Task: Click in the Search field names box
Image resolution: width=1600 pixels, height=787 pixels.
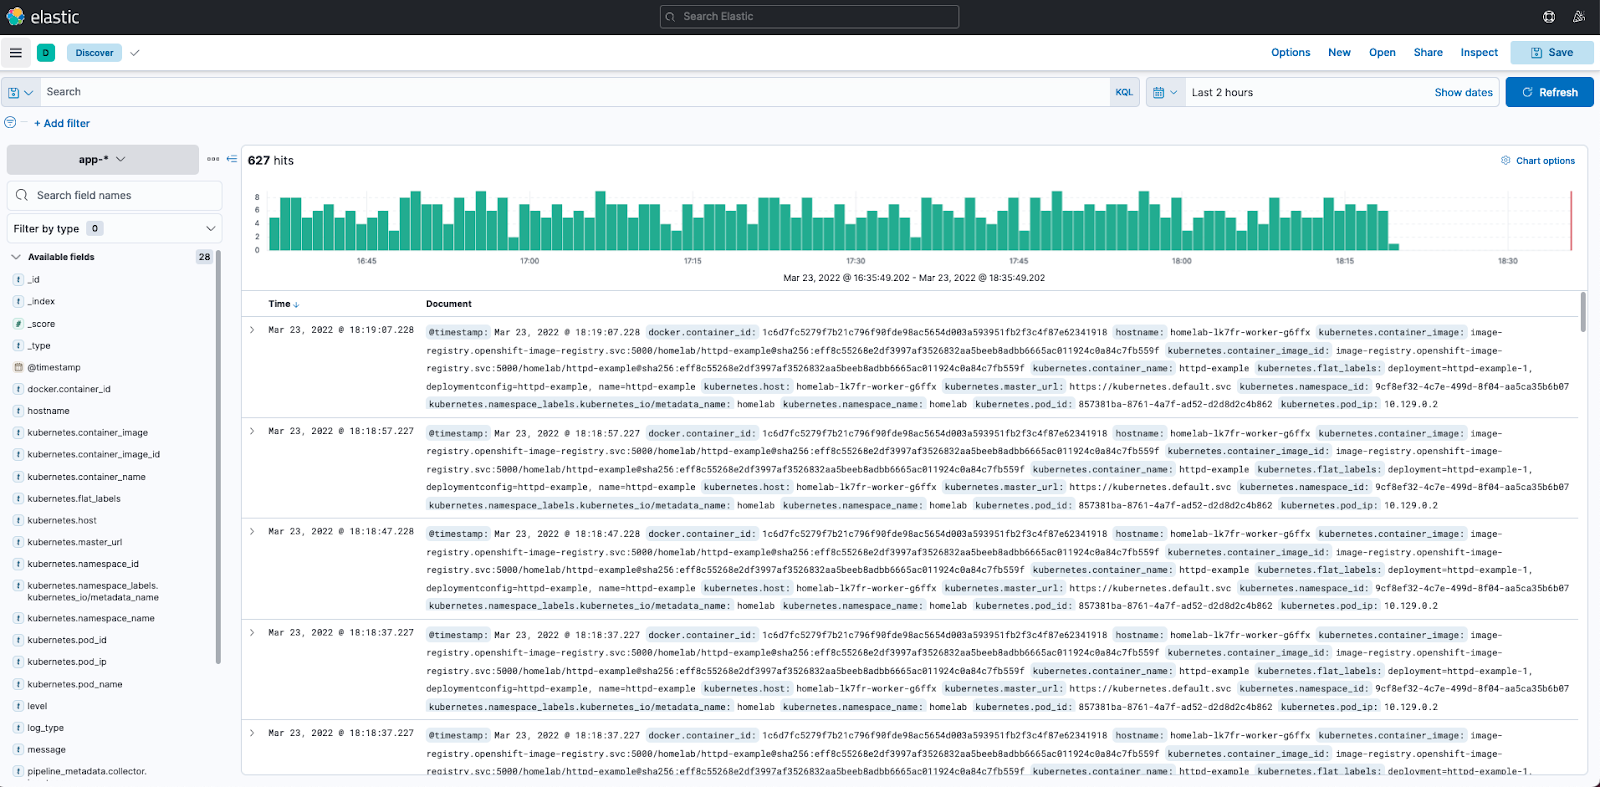Action: point(115,196)
